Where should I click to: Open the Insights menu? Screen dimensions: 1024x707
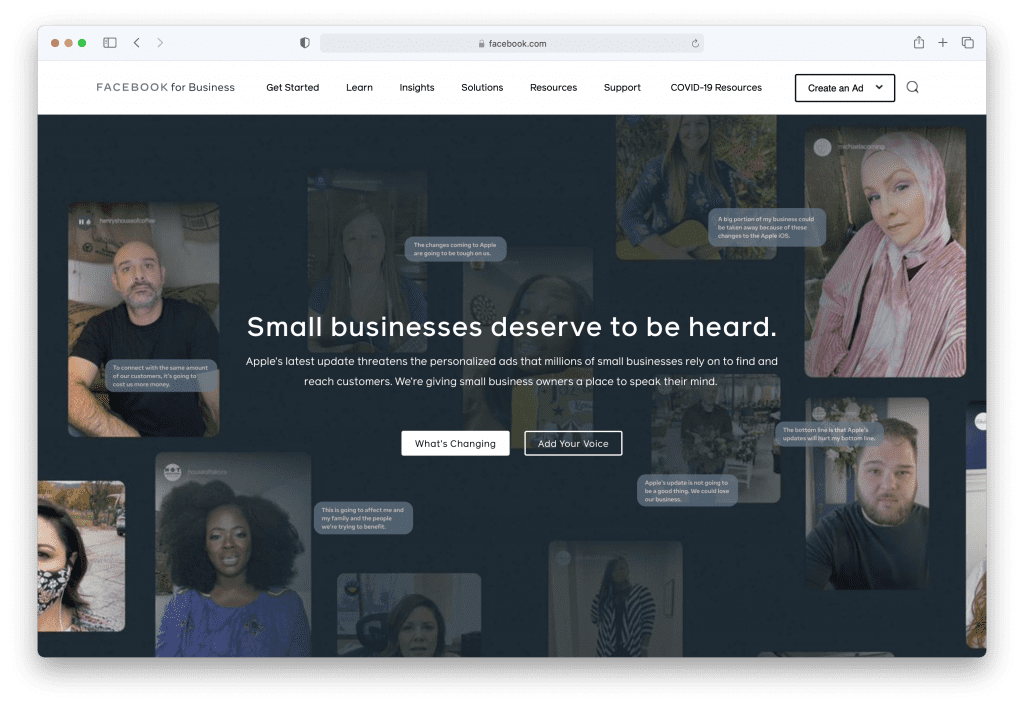click(417, 87)
